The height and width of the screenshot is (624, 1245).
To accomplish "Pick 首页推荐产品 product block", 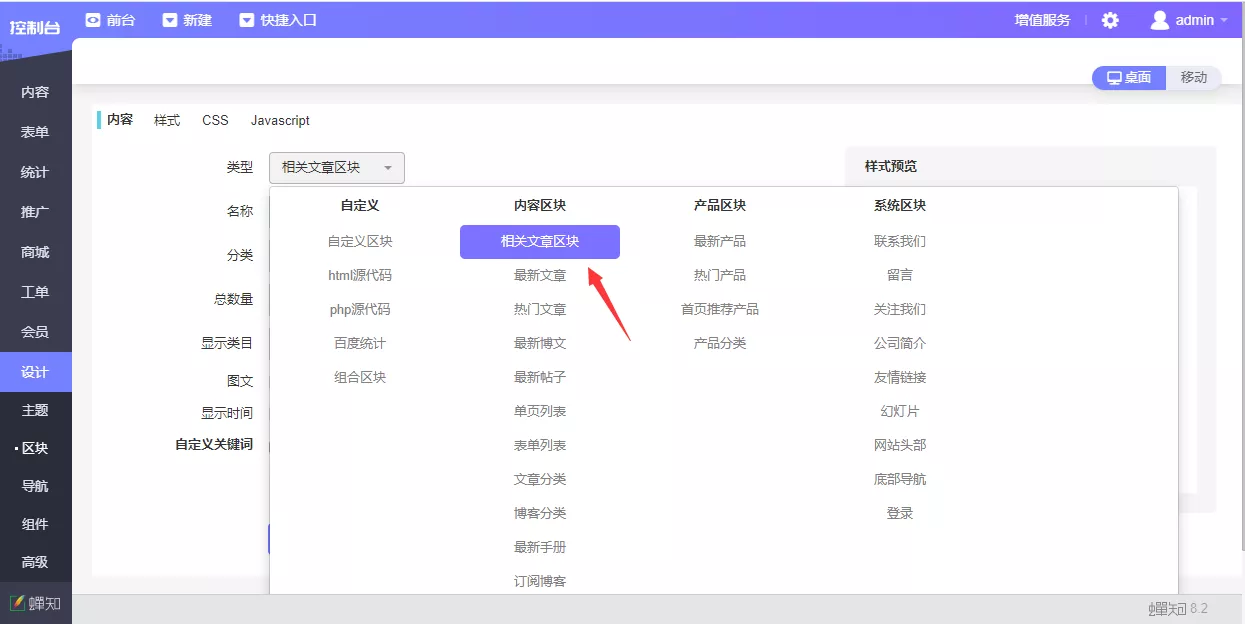I will [720, 309].
